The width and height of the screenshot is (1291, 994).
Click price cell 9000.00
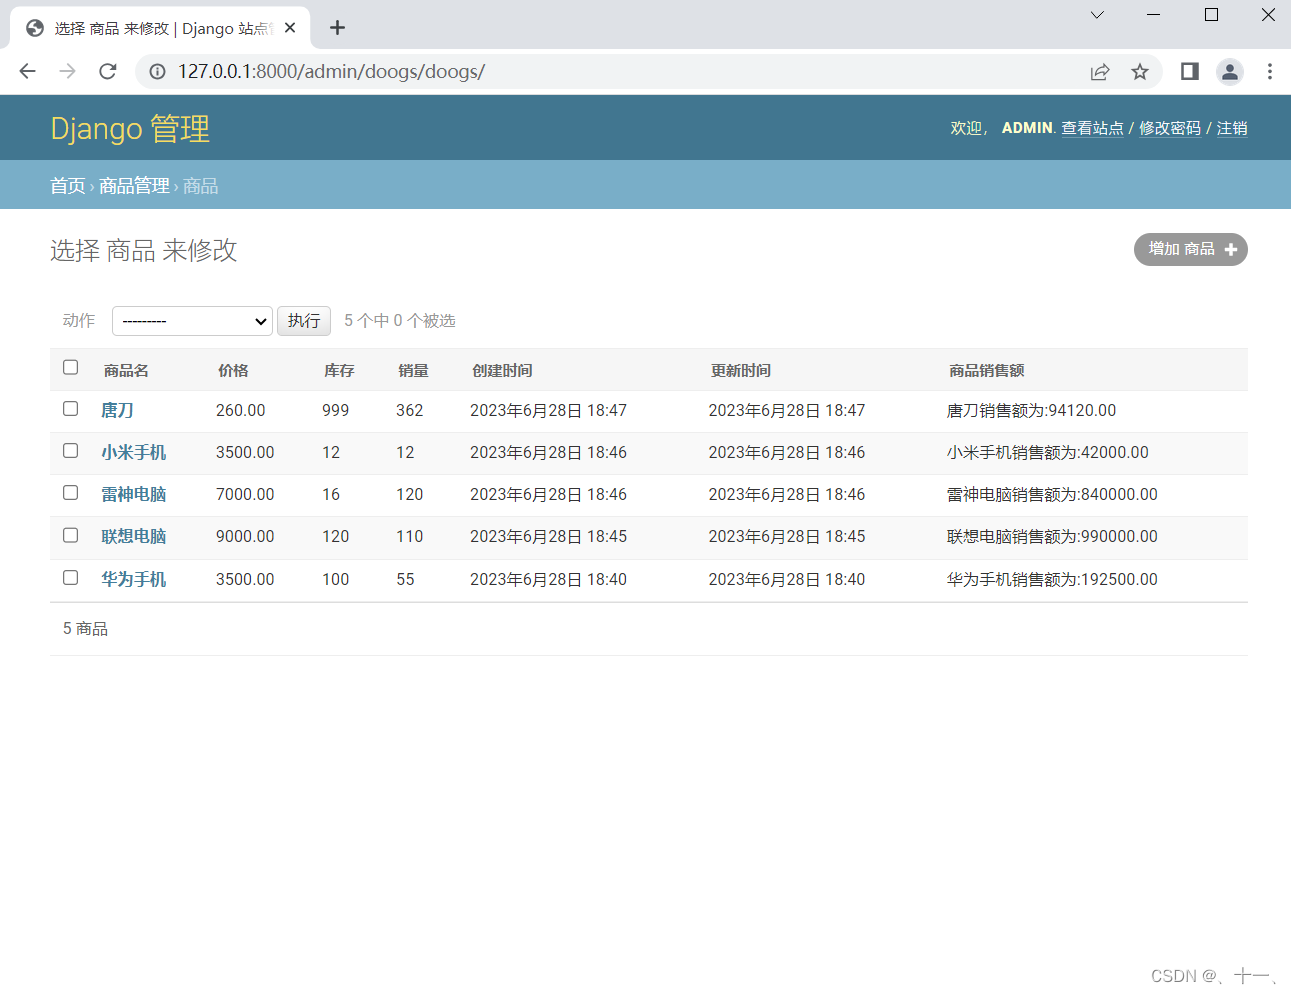(245, 536)
